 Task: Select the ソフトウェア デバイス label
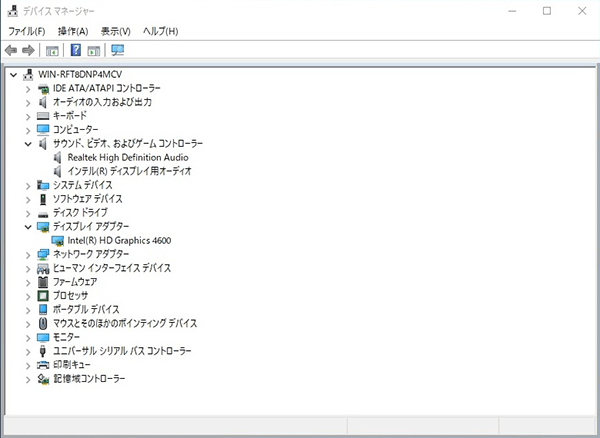[87, 199]
